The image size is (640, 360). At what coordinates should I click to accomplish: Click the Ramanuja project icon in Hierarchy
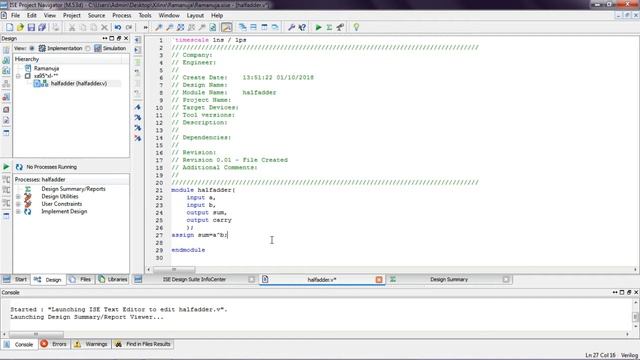click(28, 68)
